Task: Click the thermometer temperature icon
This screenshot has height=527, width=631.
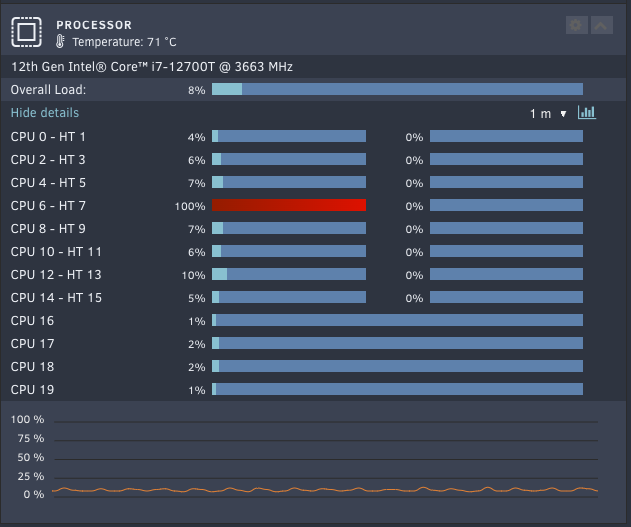Action: [x=60, y=41]
